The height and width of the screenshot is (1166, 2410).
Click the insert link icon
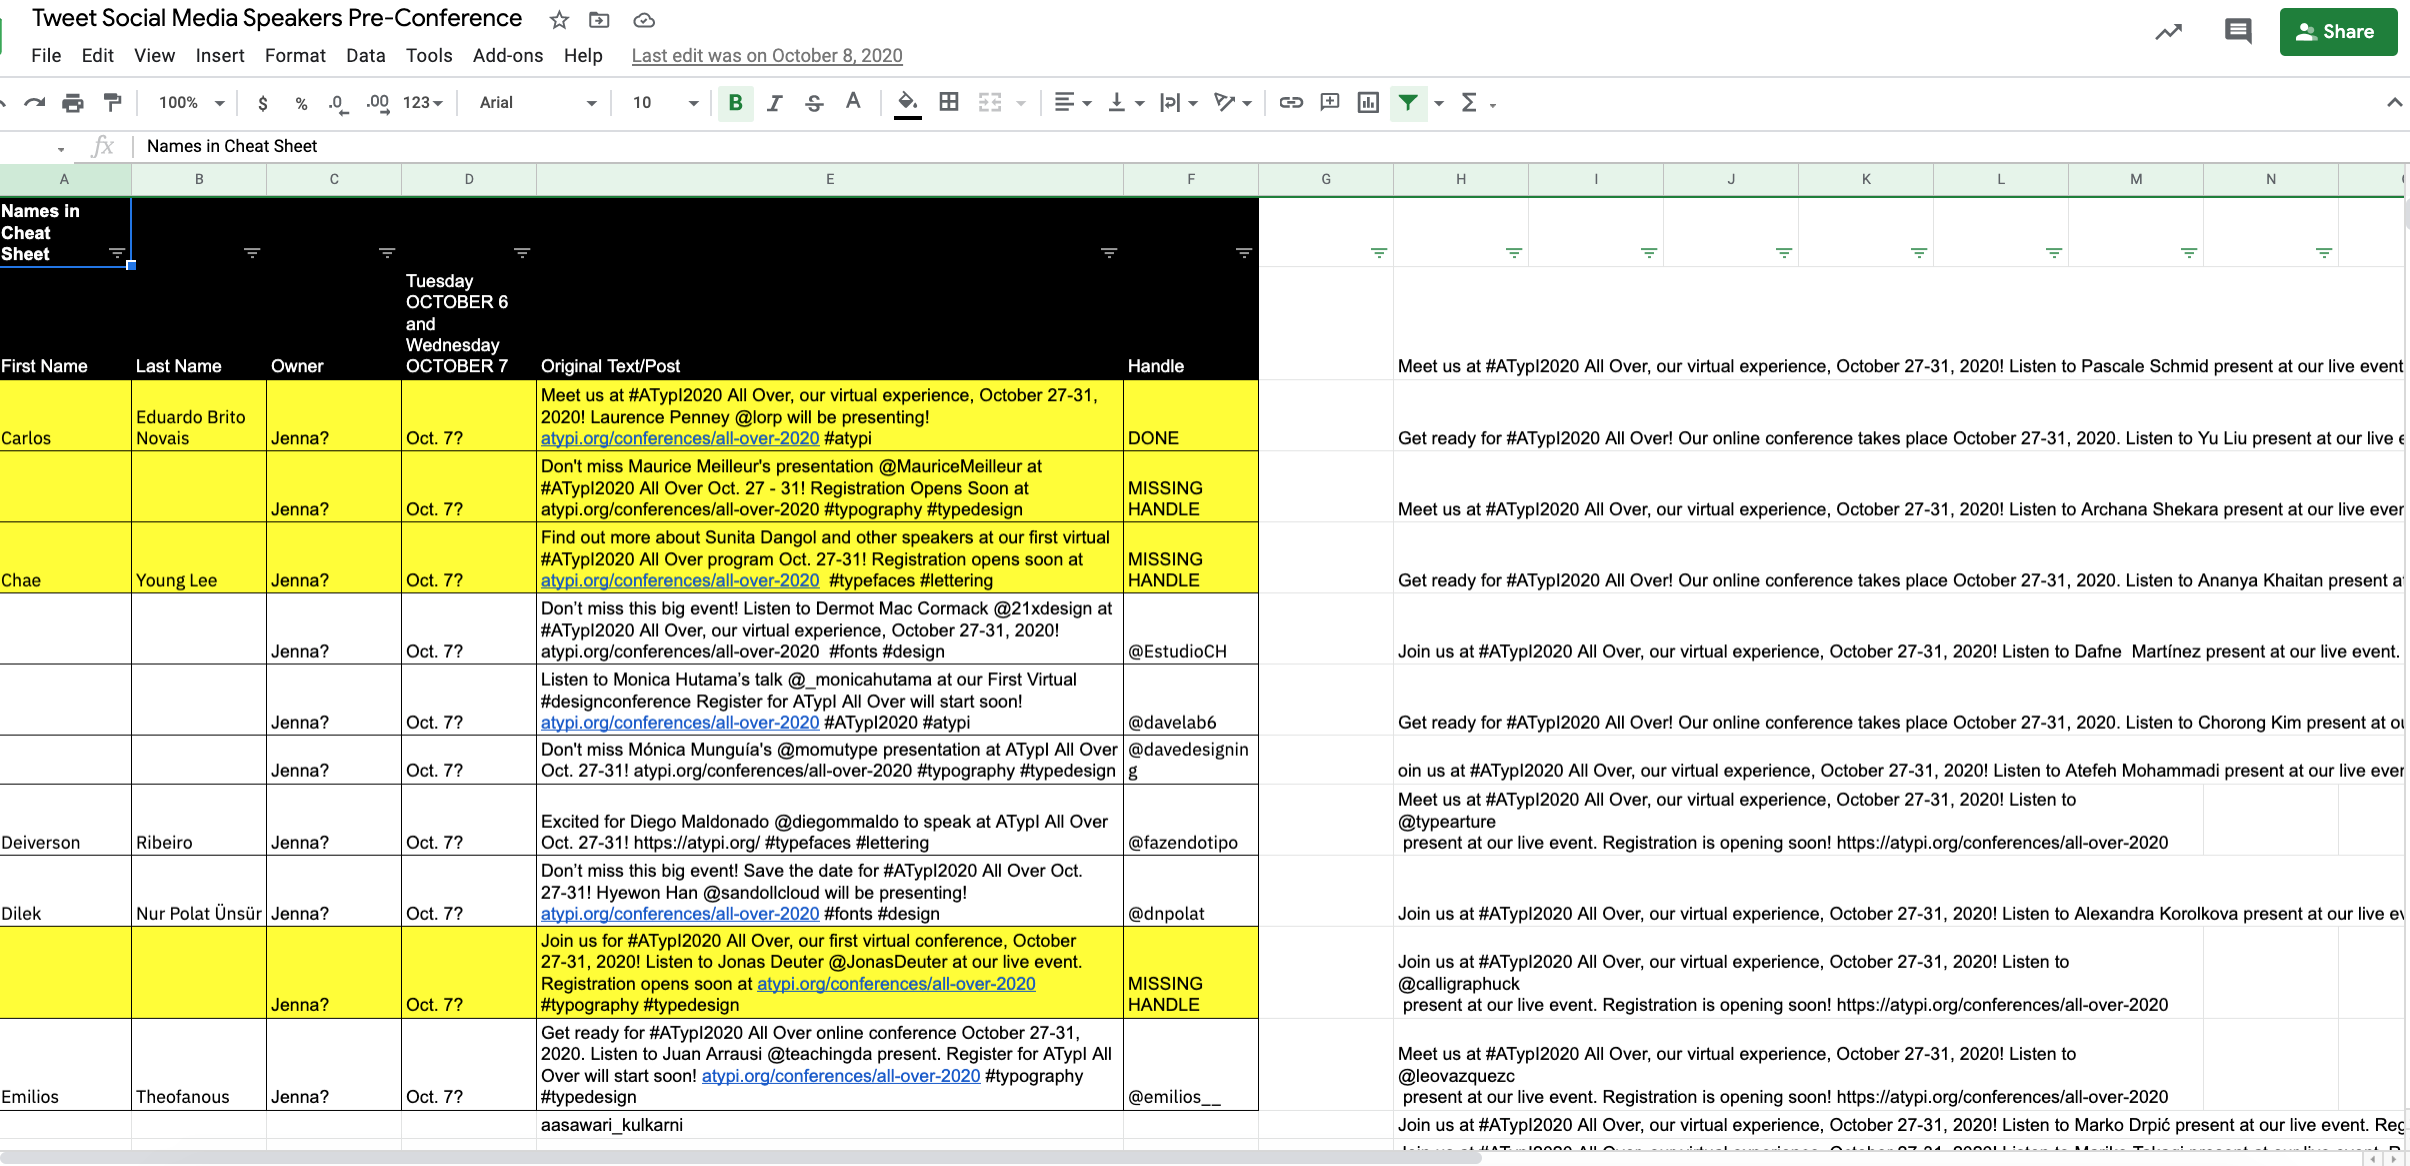coord(1291,103)
